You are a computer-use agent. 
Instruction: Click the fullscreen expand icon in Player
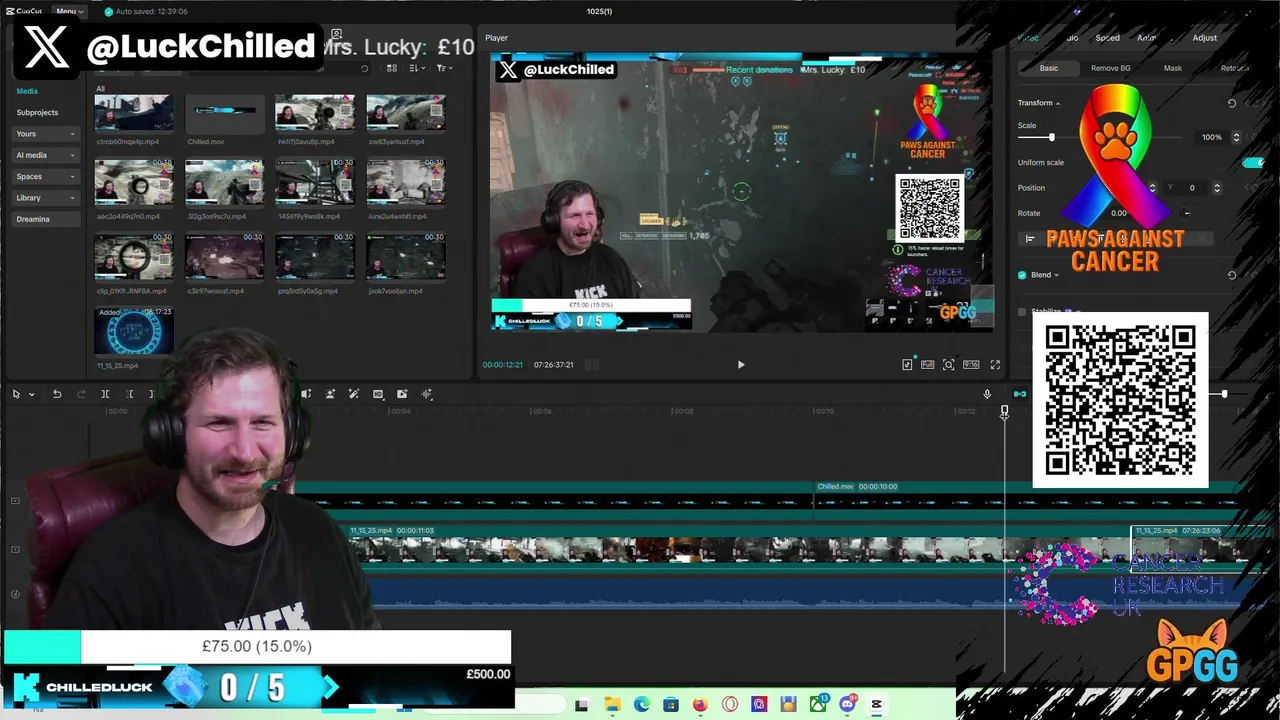(x=995, y=365)
